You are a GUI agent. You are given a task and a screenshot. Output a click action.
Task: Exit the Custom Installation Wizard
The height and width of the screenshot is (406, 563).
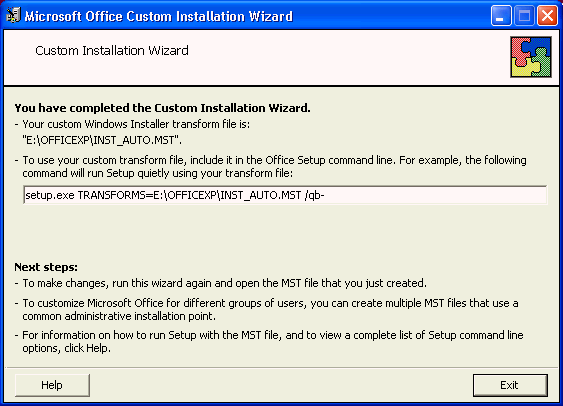coord(510,385)
